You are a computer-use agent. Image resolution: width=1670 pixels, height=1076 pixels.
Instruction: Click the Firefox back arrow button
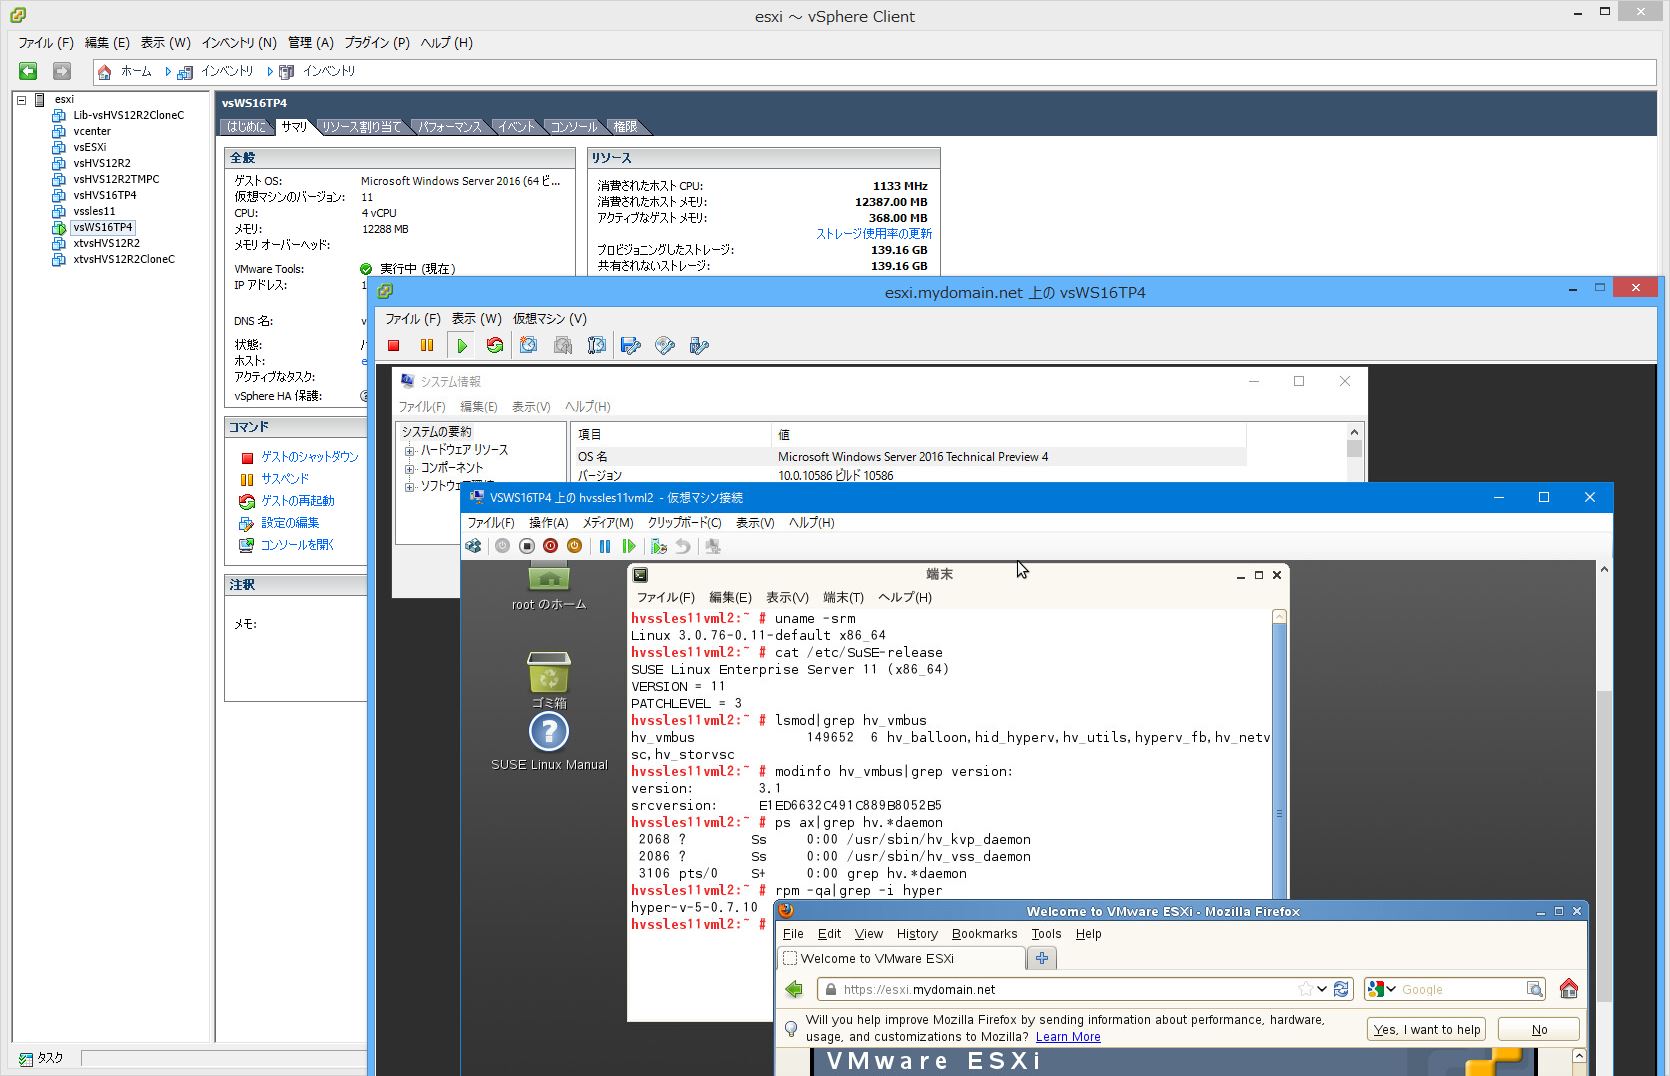[x=794, y=989]
